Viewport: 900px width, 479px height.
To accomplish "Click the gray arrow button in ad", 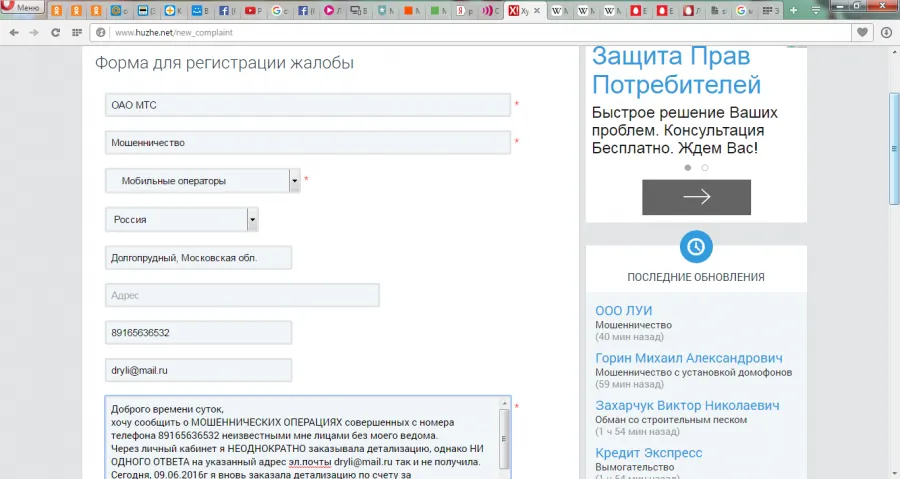I will coord(696,197).
